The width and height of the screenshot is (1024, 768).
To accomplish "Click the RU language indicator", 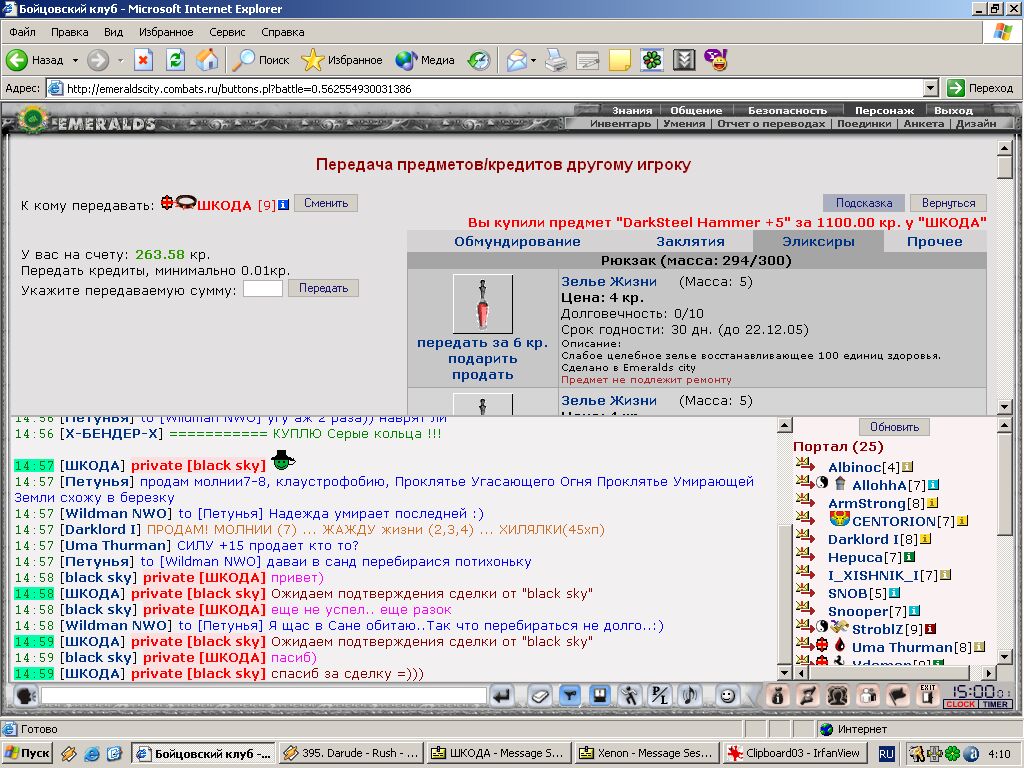I will pyautogui.click(x=886, y=754).
